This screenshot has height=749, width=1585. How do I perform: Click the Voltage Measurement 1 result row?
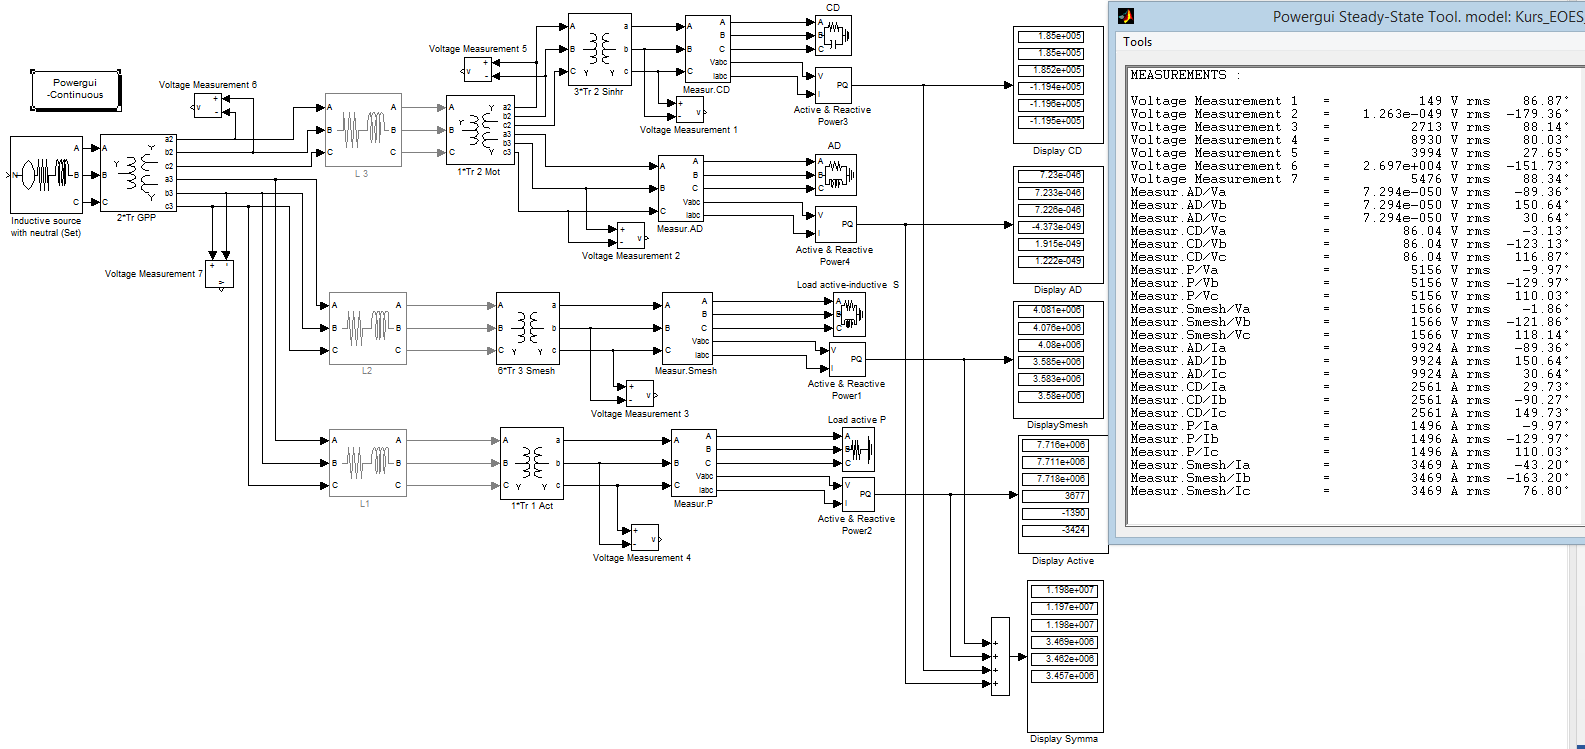pyautogui.click(x=1350, y=101)
